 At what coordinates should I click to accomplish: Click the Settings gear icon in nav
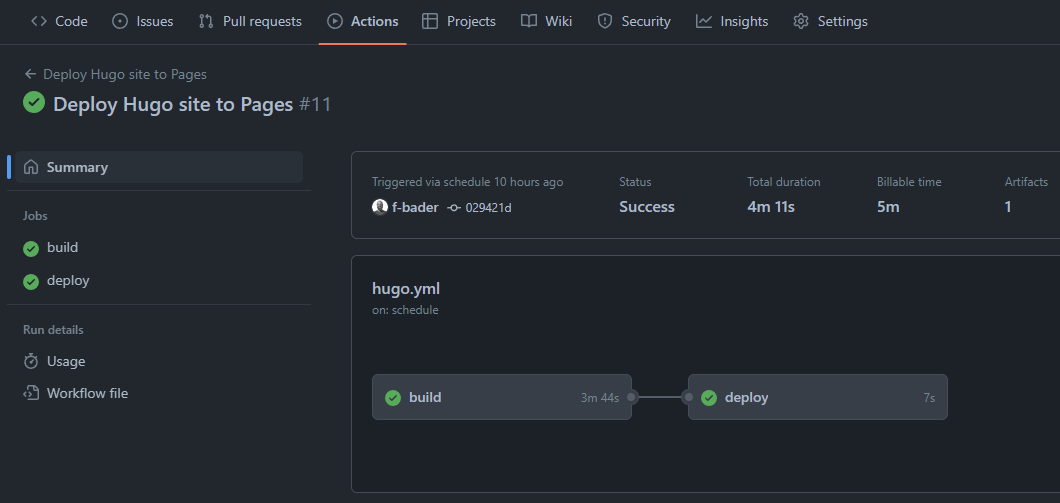coord(801,22)
